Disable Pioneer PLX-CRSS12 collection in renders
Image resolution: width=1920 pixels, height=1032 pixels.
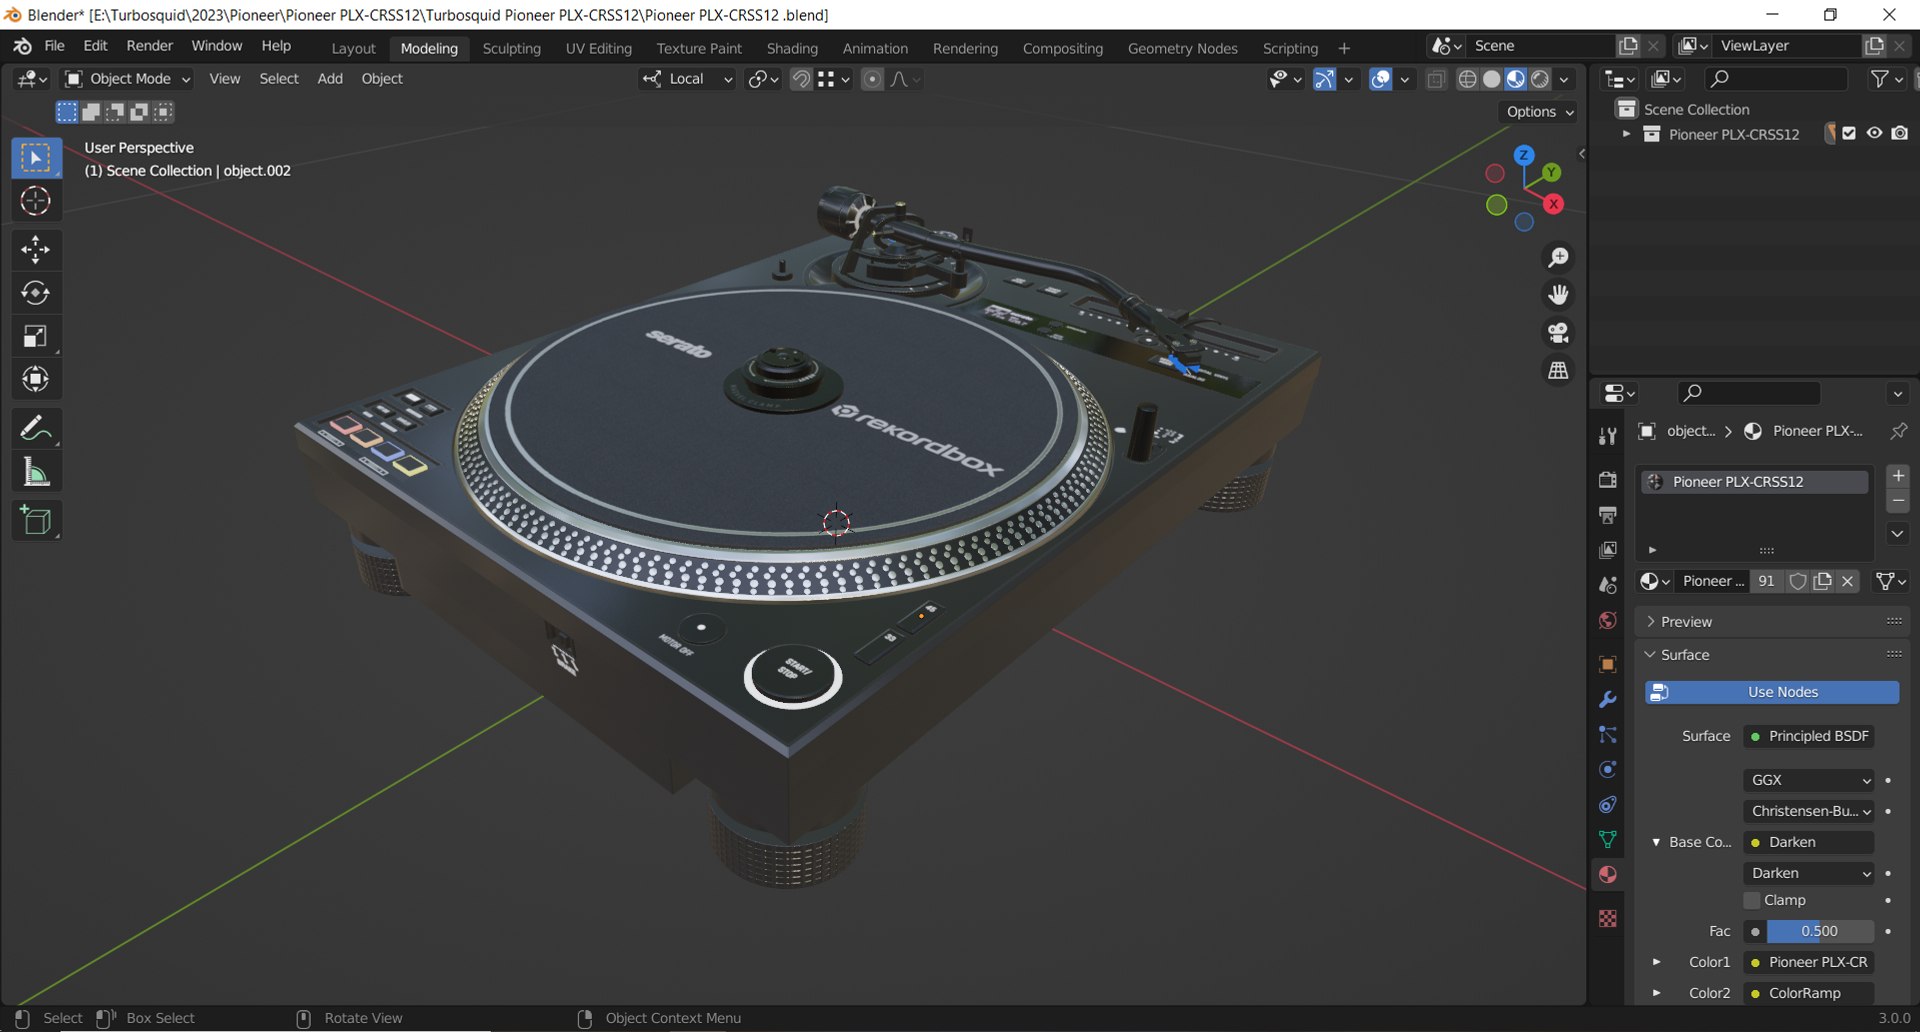point(1899,133)
